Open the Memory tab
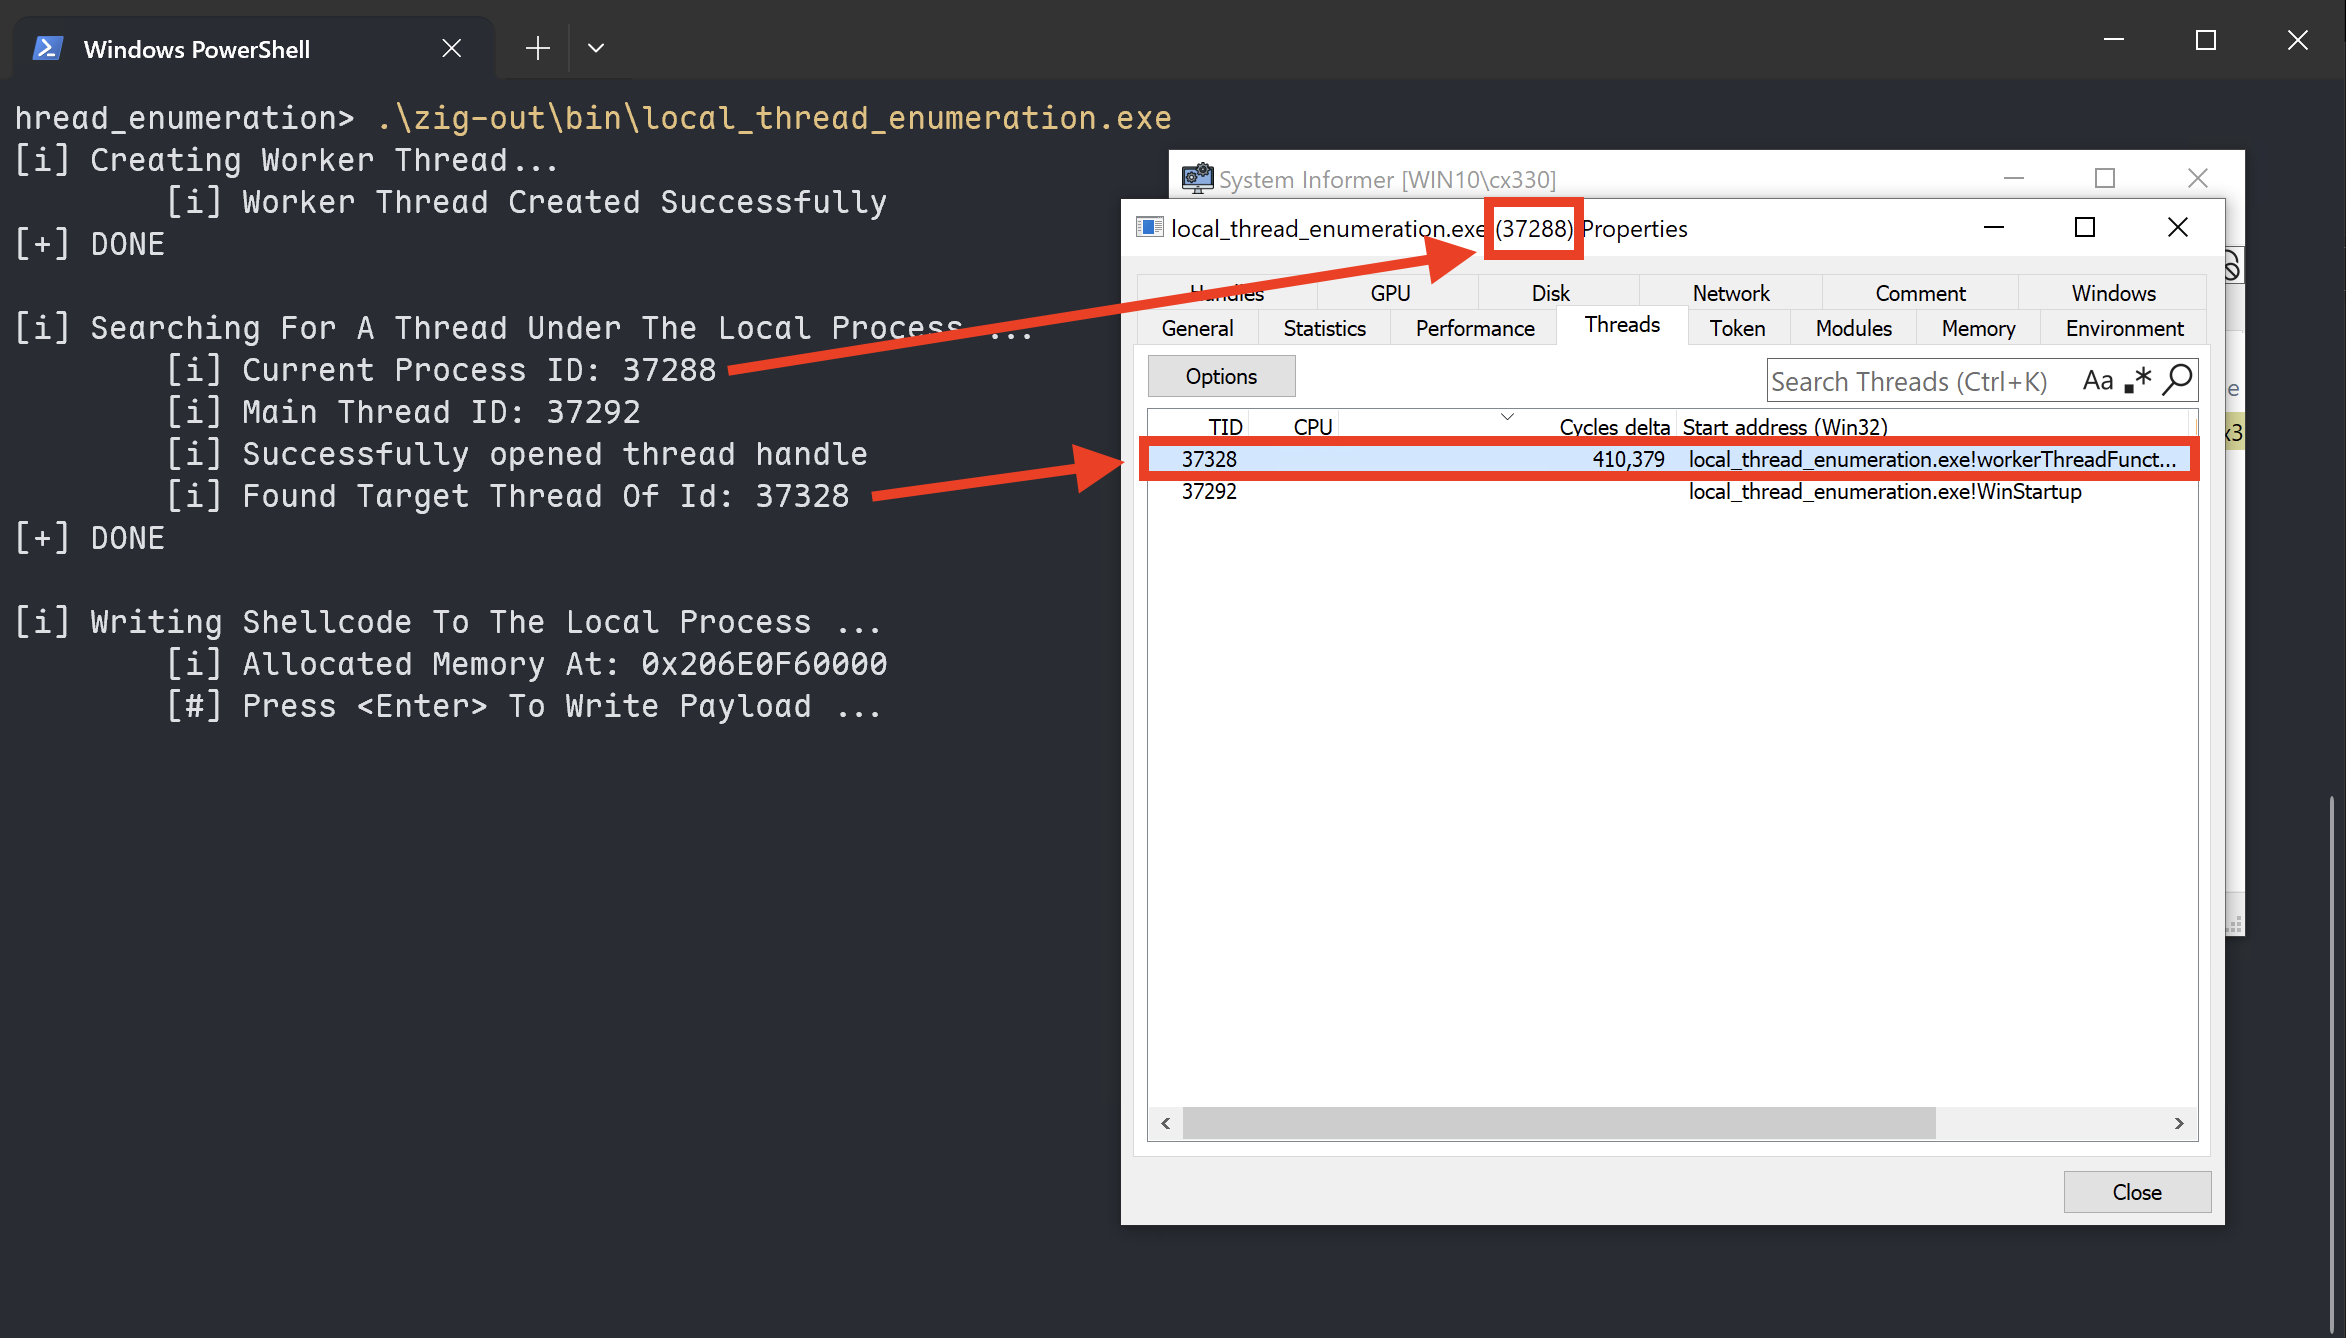2346x1338 pixels. coord(1977,328)
